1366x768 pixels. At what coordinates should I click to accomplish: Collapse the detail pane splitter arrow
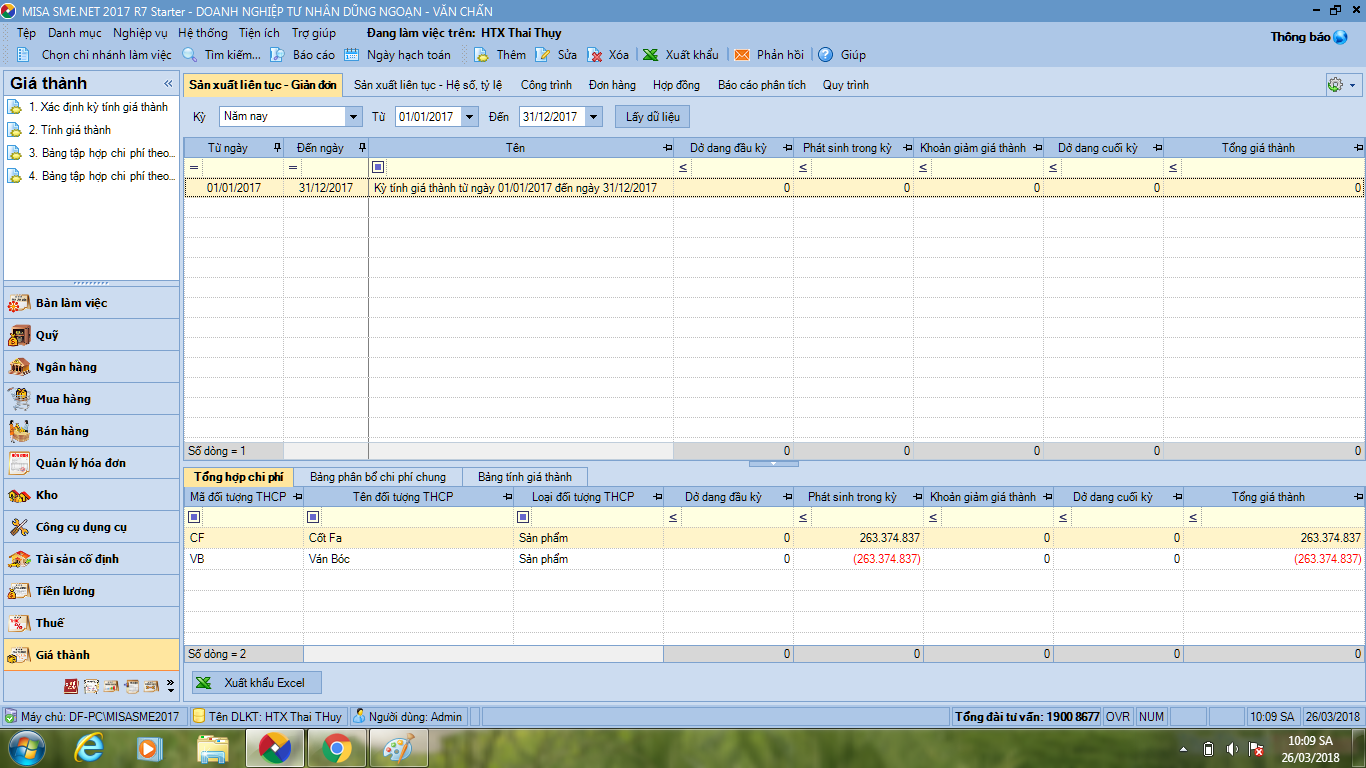click(x=774, y=464)
